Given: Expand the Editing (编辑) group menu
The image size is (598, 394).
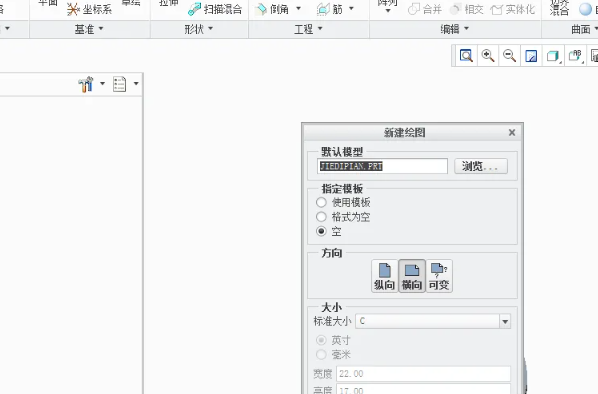Looking at the screenshot, I should pyautogui.click(x=455, y=29).
